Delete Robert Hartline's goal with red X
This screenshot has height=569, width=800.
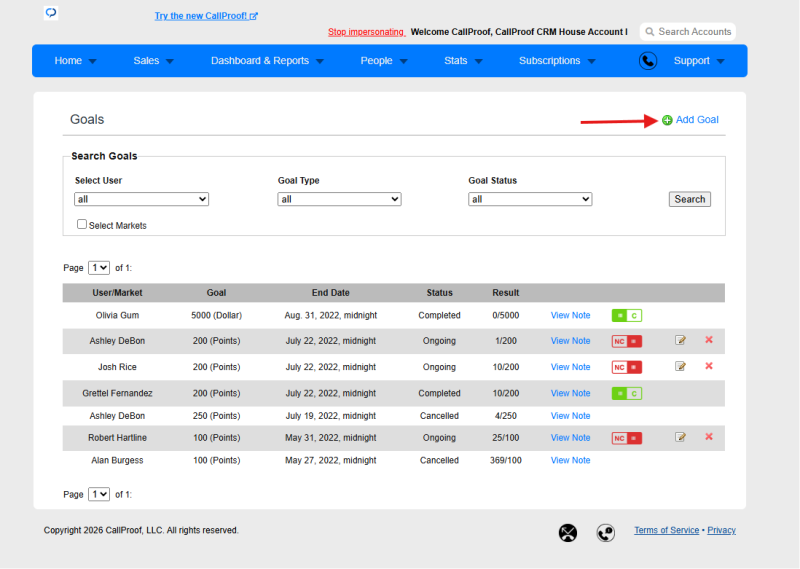[x=709, y=437]
